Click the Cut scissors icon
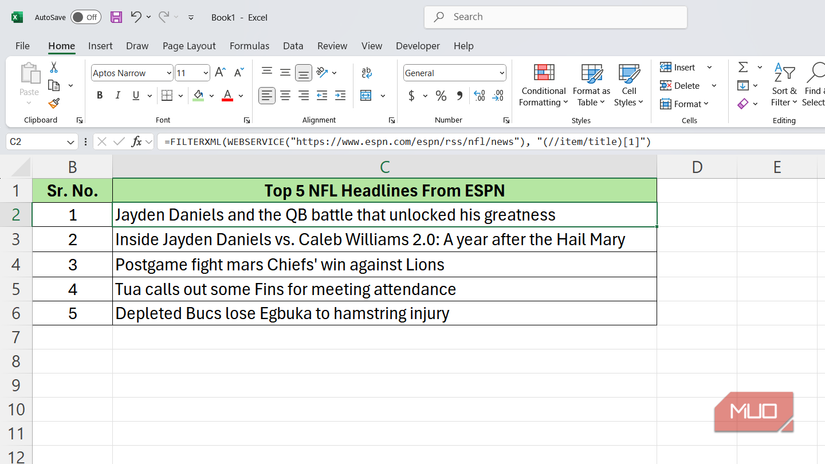The image size is (825, 464). [54, 67]
